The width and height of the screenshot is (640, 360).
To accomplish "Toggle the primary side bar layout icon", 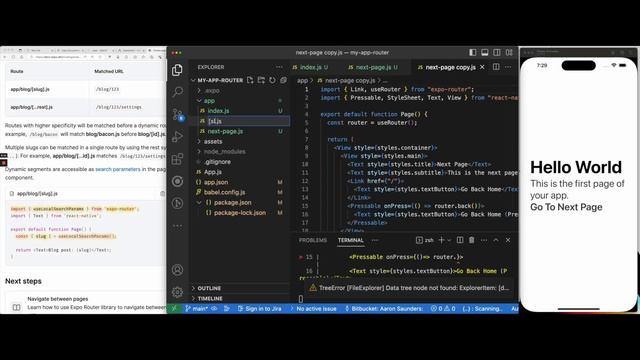I will pyautogui.click(x=473, y=52).
